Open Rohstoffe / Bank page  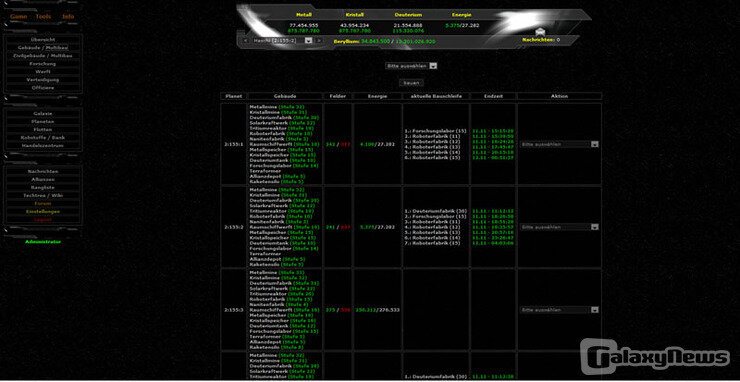coord(43,138)
